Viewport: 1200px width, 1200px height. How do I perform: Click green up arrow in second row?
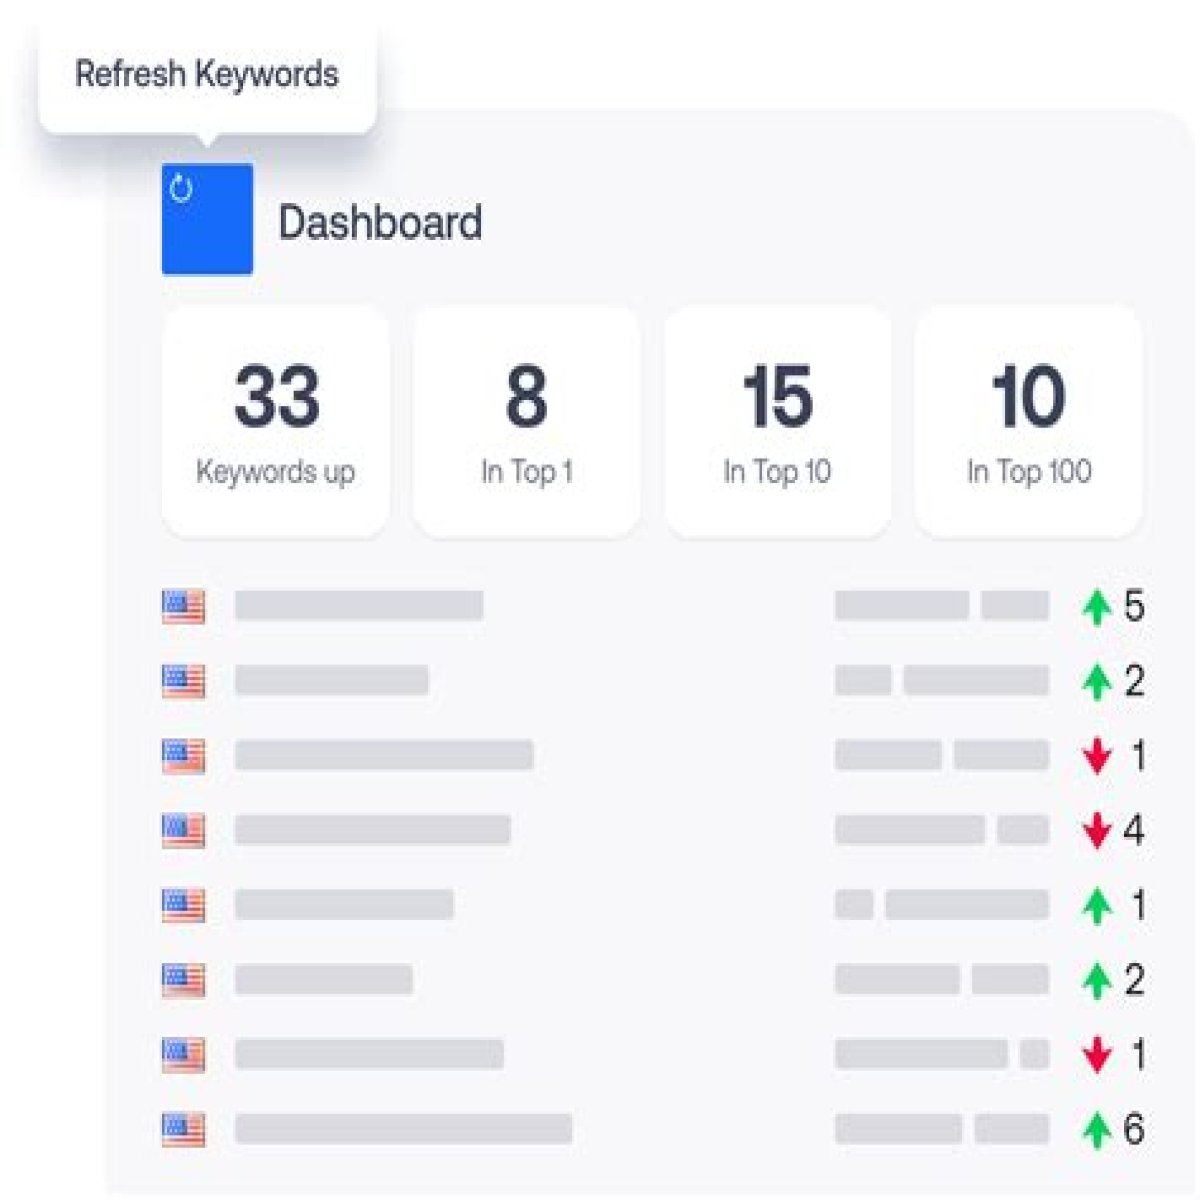(1097, 681)
